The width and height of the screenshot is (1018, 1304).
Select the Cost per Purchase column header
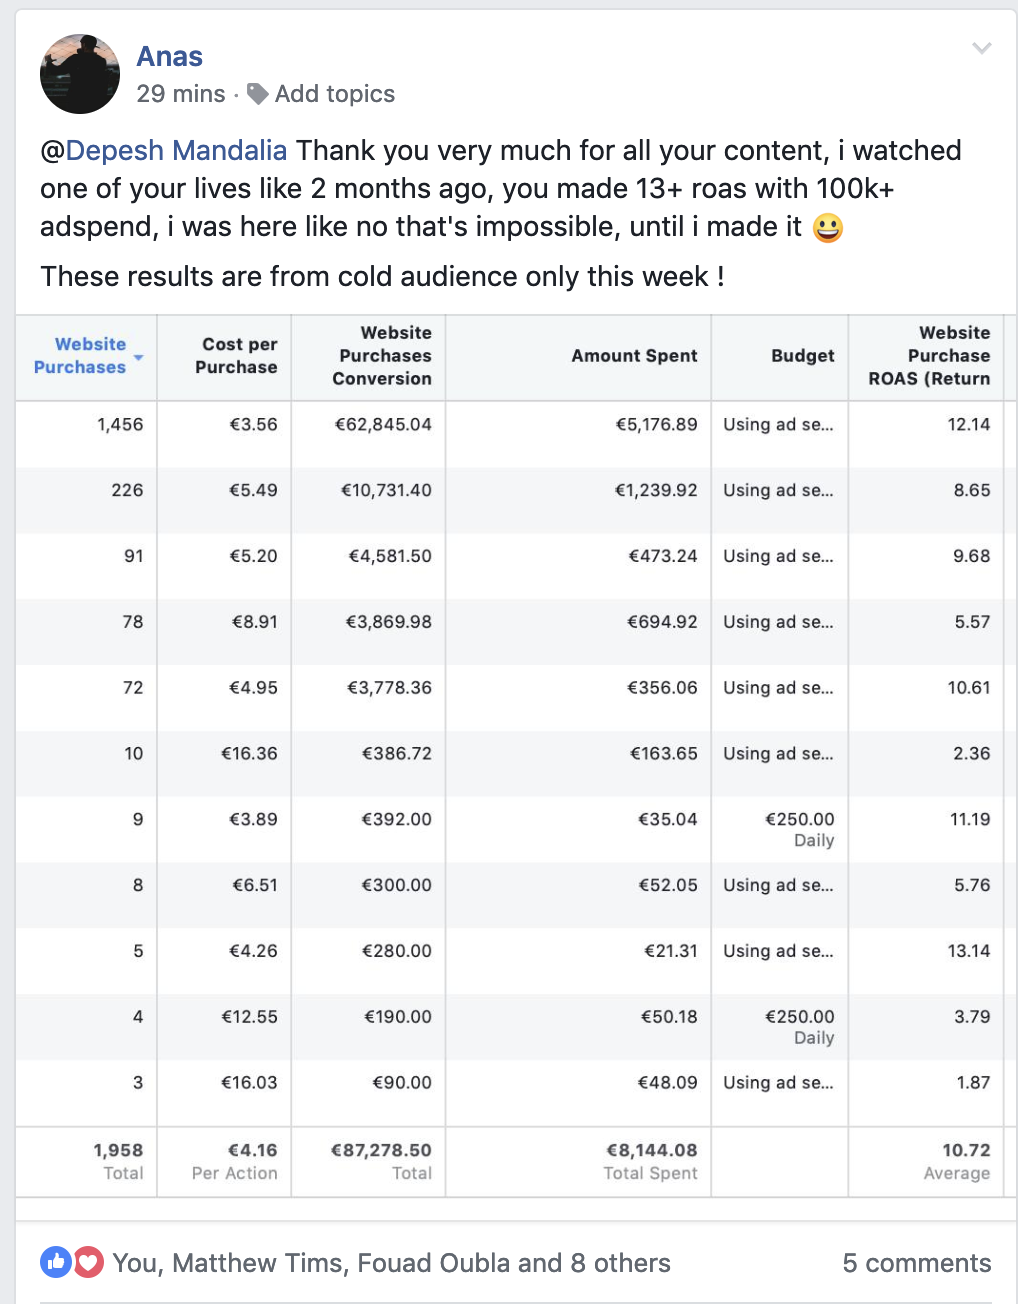click(236, 356)
